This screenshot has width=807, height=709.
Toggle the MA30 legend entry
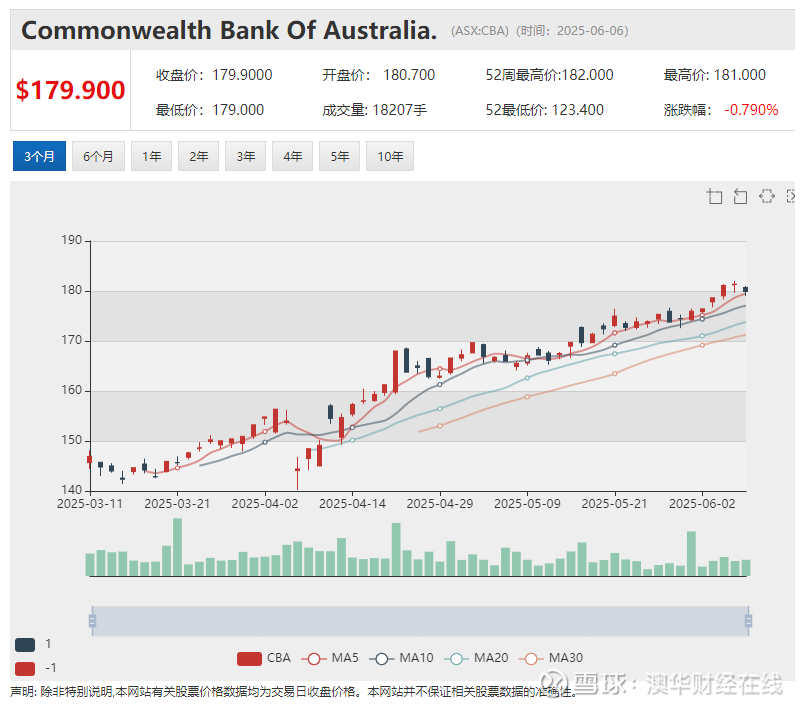pos(551,658)
